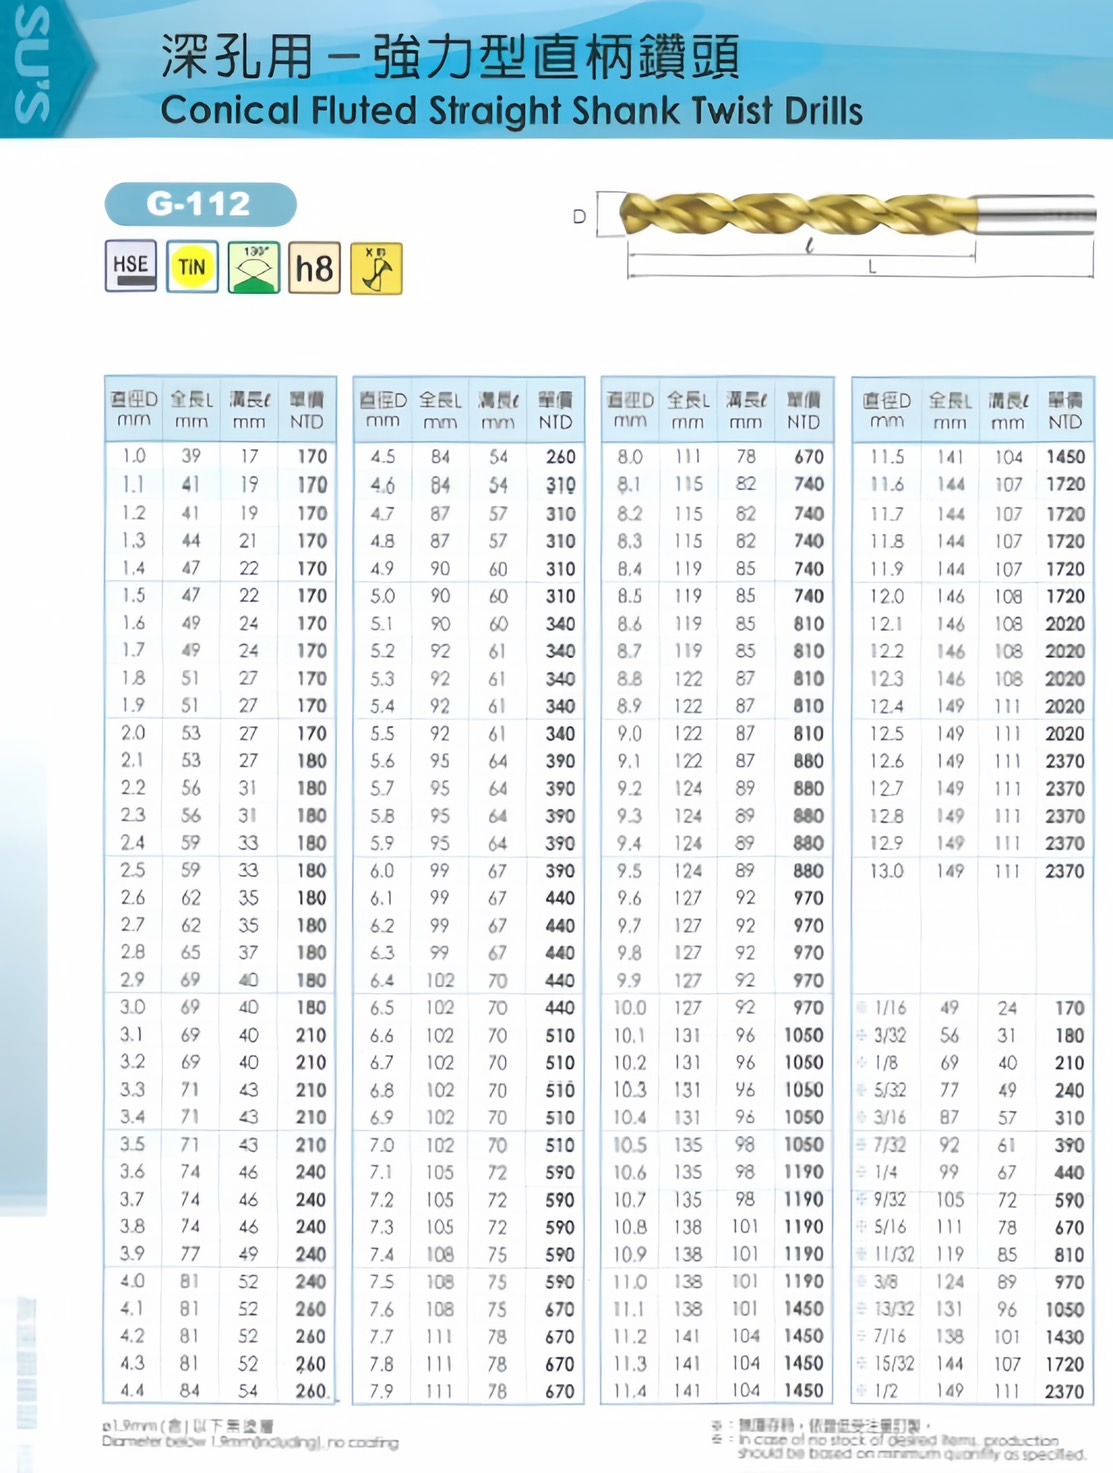Click the Chinese title 深孔用-強力型直柄鑽頭

click(451, 56)
